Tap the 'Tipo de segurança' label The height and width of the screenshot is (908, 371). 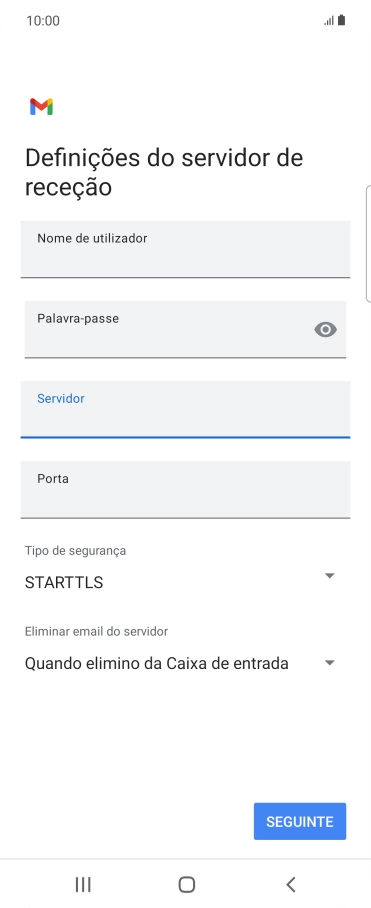coord(75,551)
